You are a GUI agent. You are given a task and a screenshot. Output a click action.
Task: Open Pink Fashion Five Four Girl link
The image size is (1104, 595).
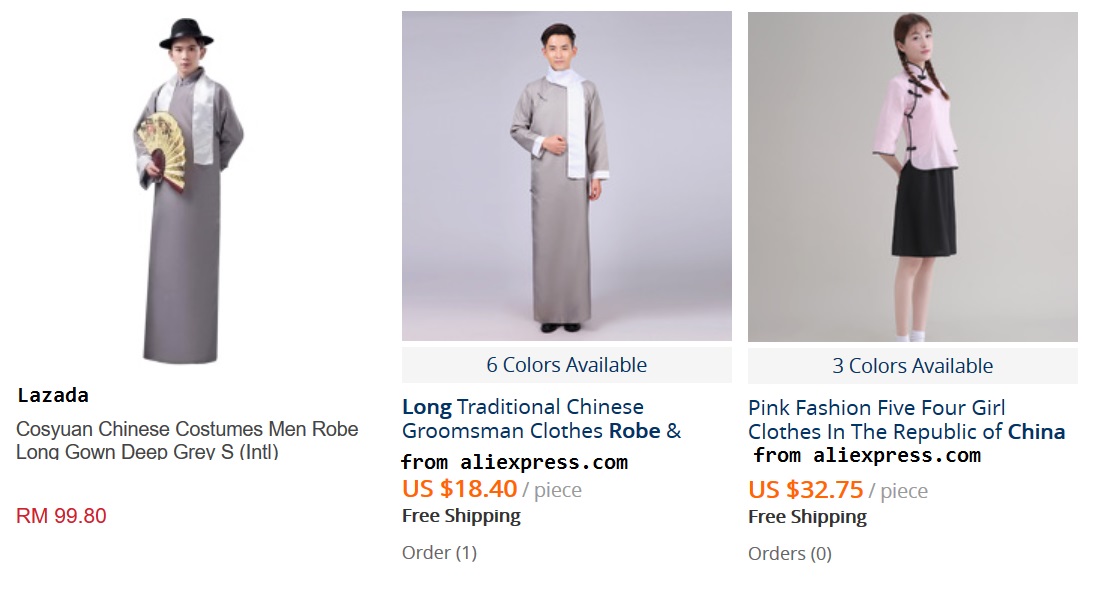pos(906,420)
